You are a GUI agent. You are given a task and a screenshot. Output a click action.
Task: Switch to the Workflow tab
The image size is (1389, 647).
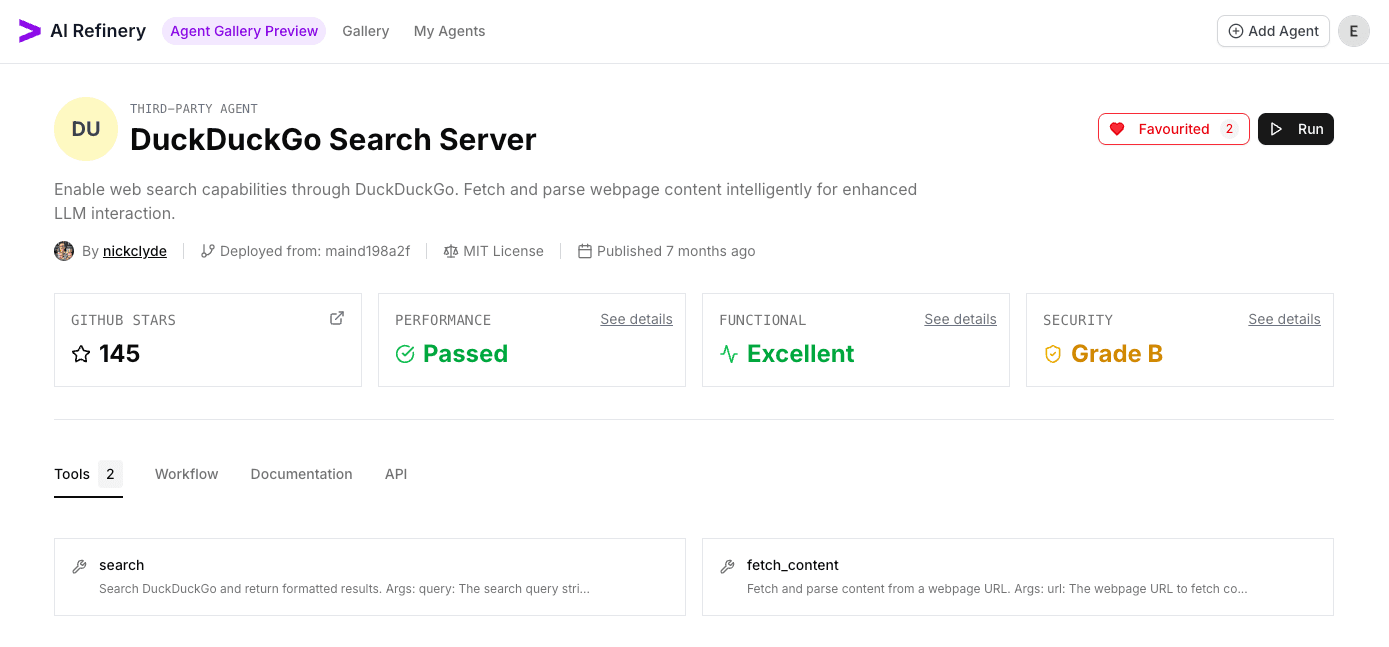pos(186,474)
